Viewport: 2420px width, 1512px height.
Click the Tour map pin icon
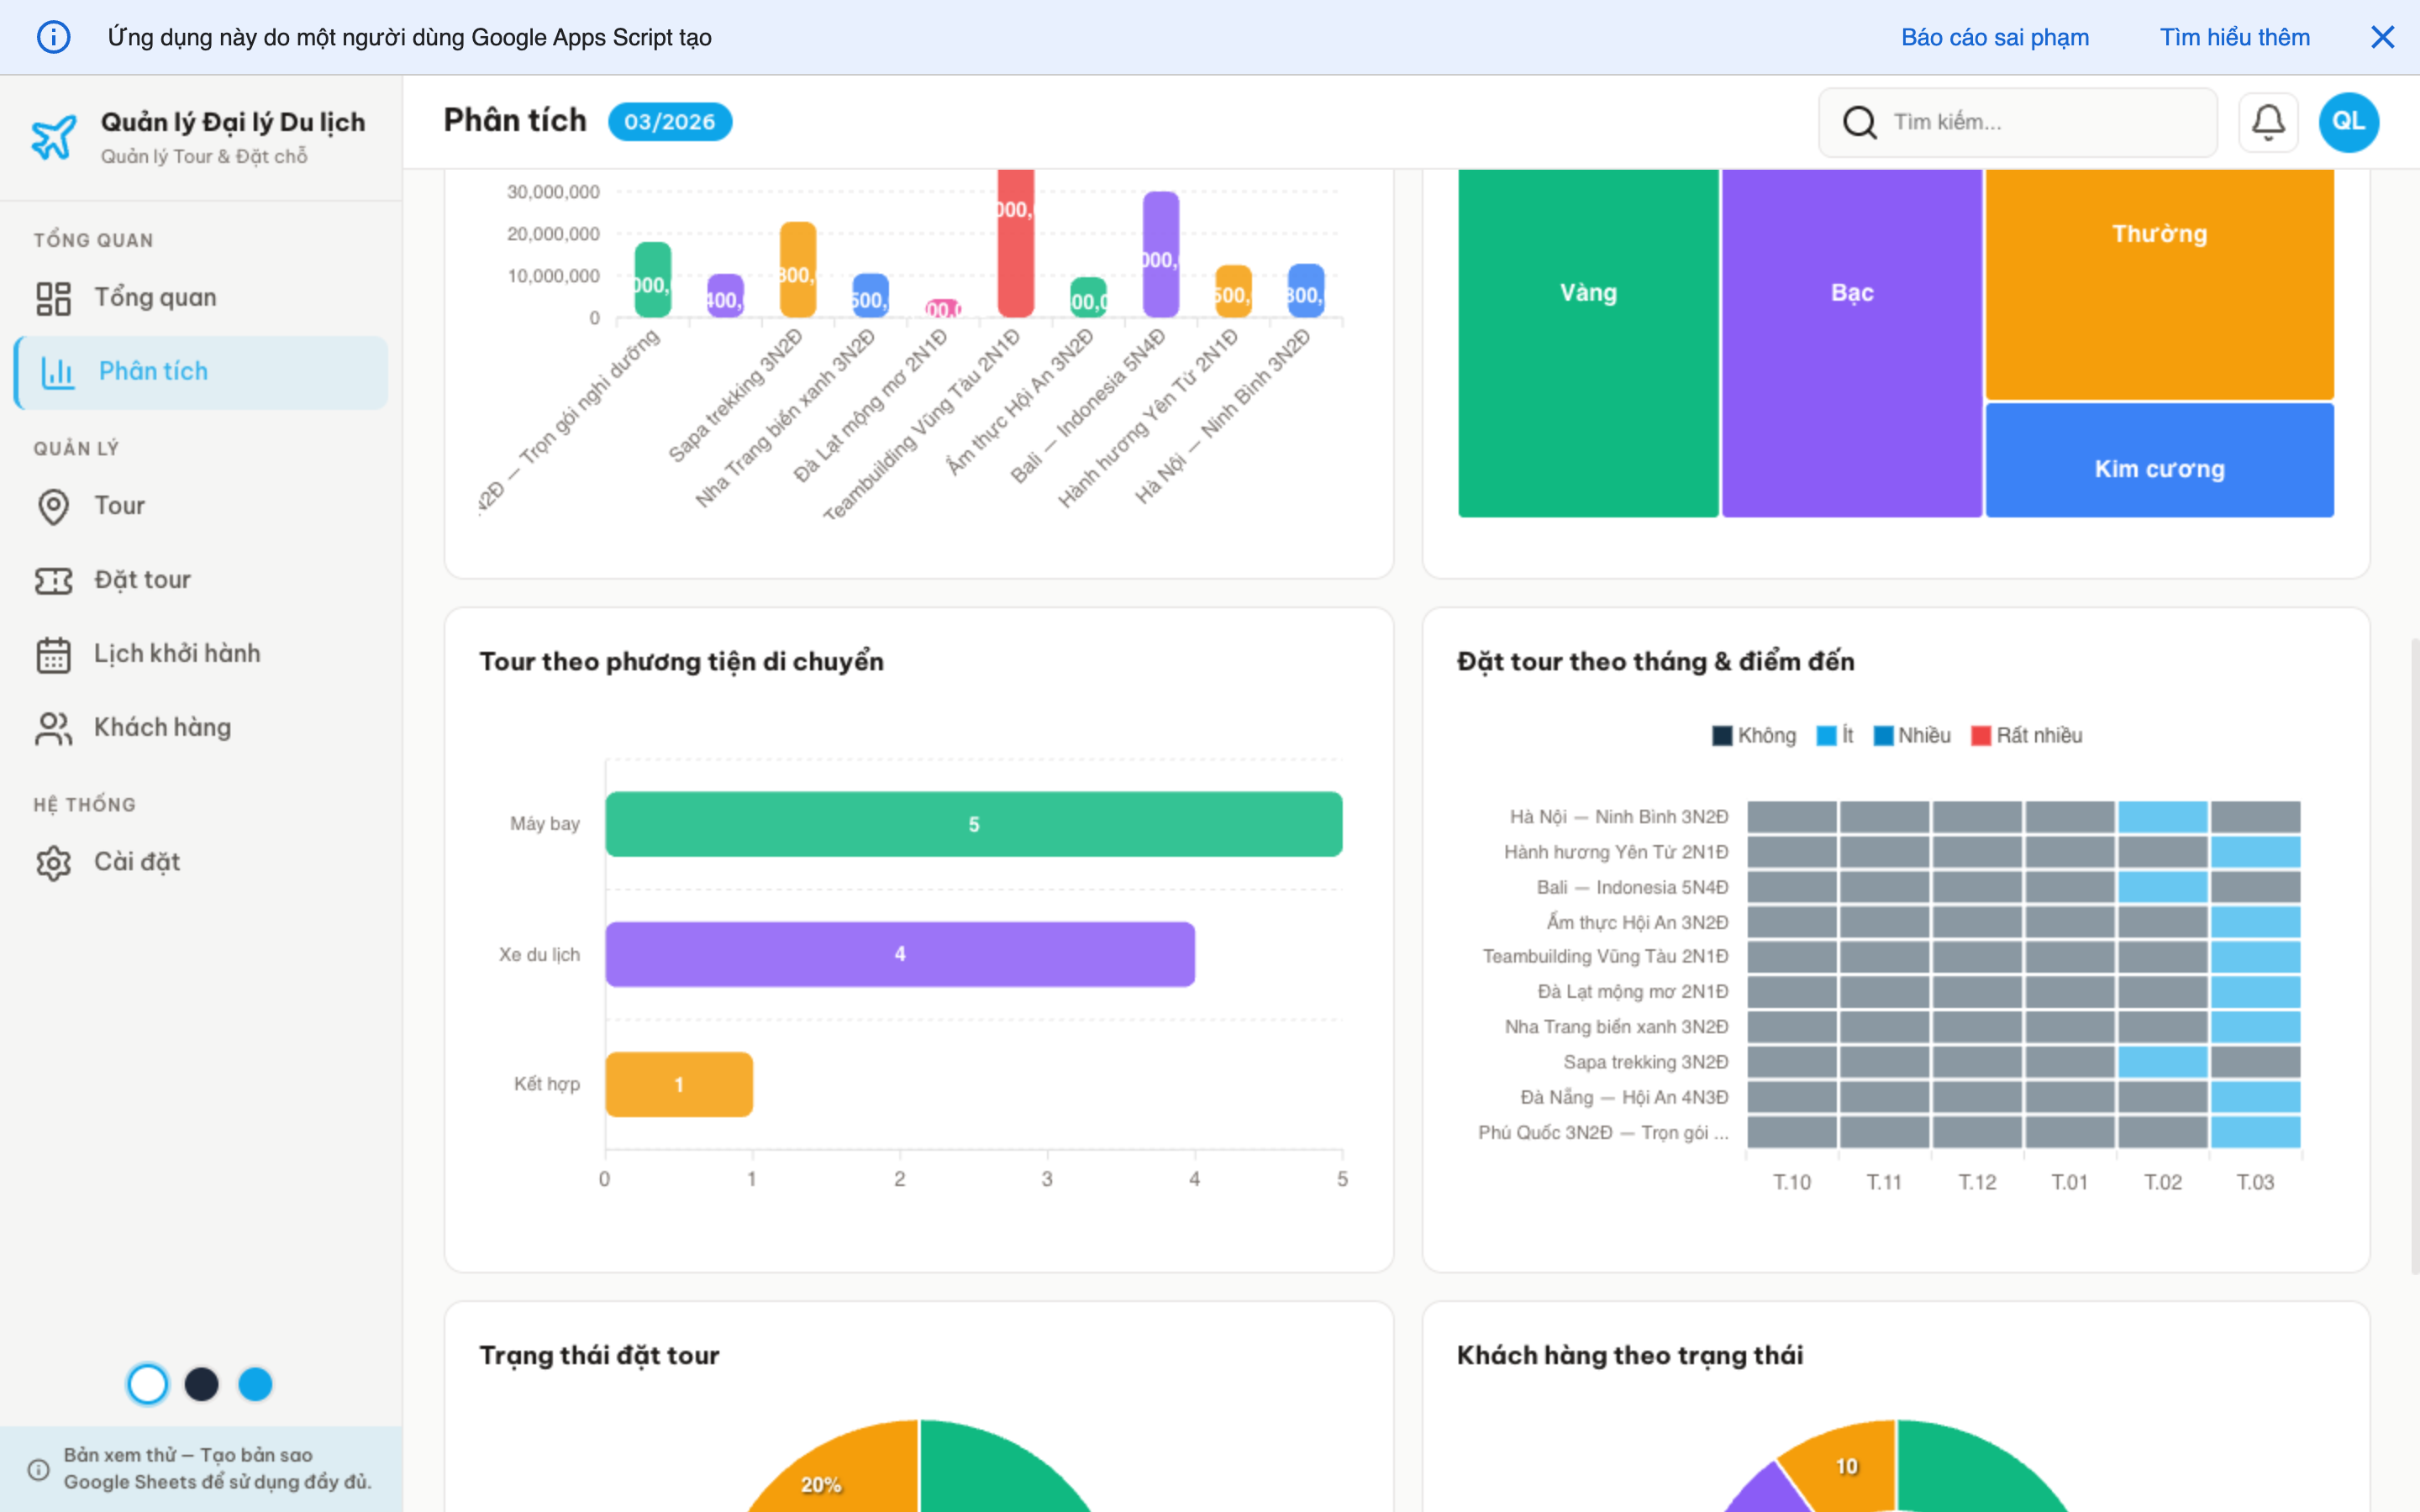[53, 506]
